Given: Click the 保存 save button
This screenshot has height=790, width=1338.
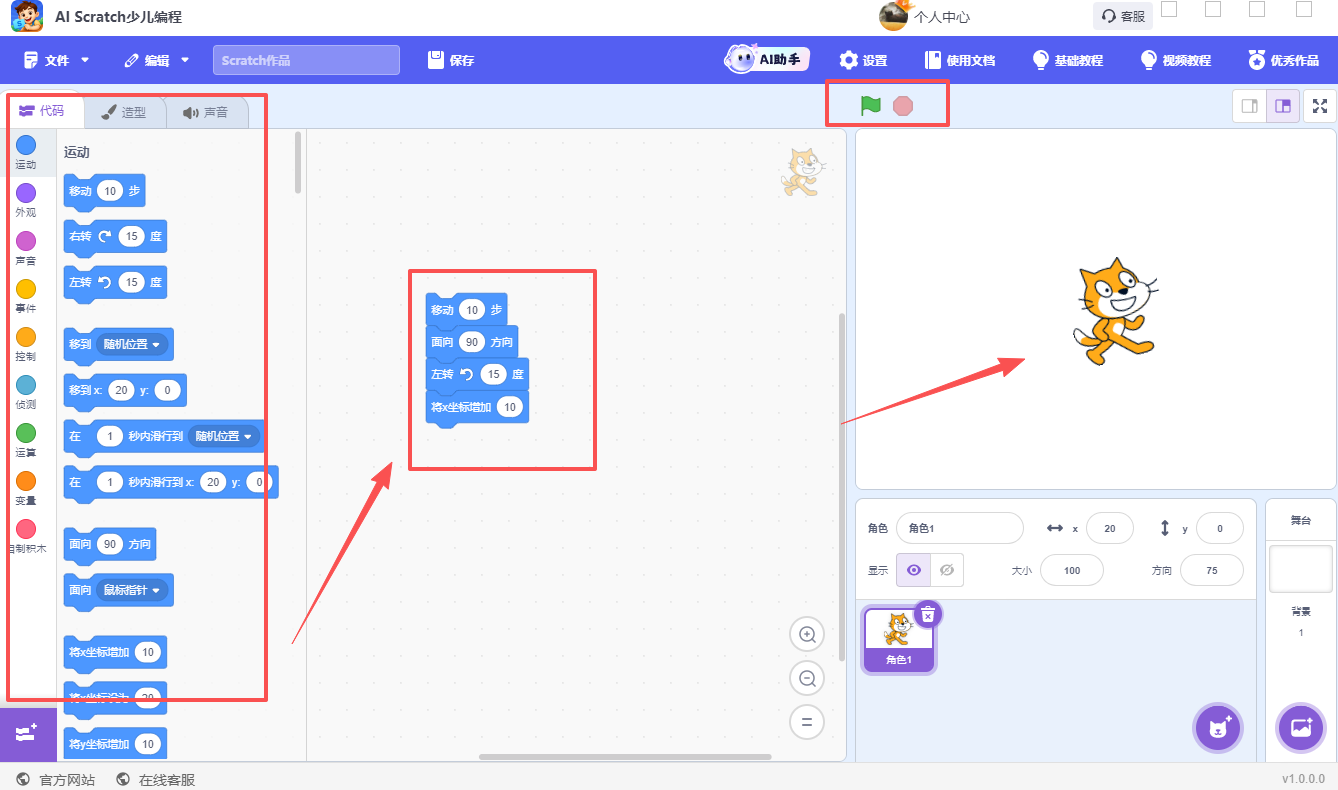Looking at the screenshot, I should [451, 60].
